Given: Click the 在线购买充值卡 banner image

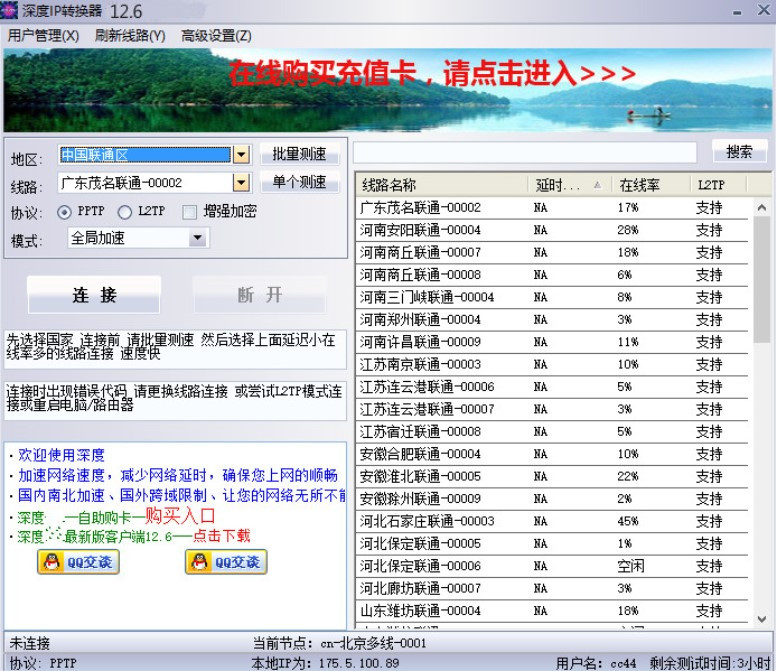Looking at the screenshot, I should pos(387,91).
